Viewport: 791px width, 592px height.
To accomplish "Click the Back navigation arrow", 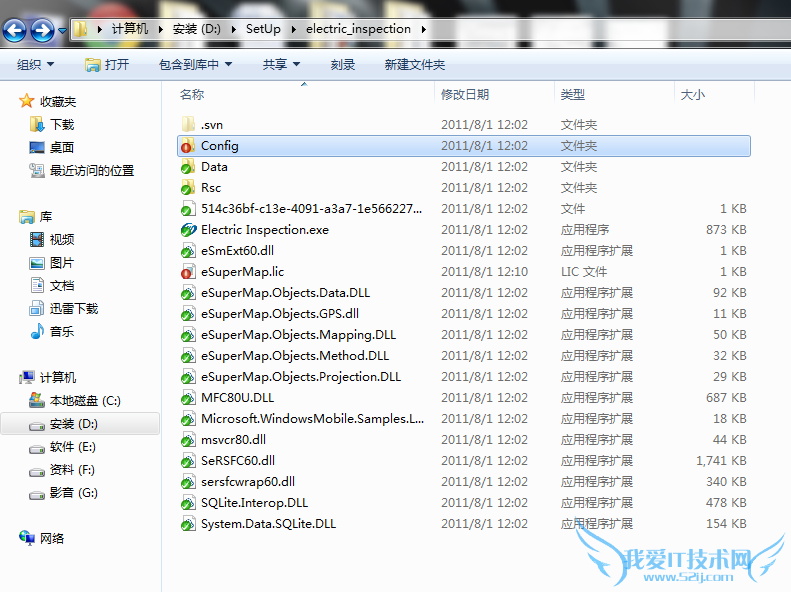I will click(15, 30).
